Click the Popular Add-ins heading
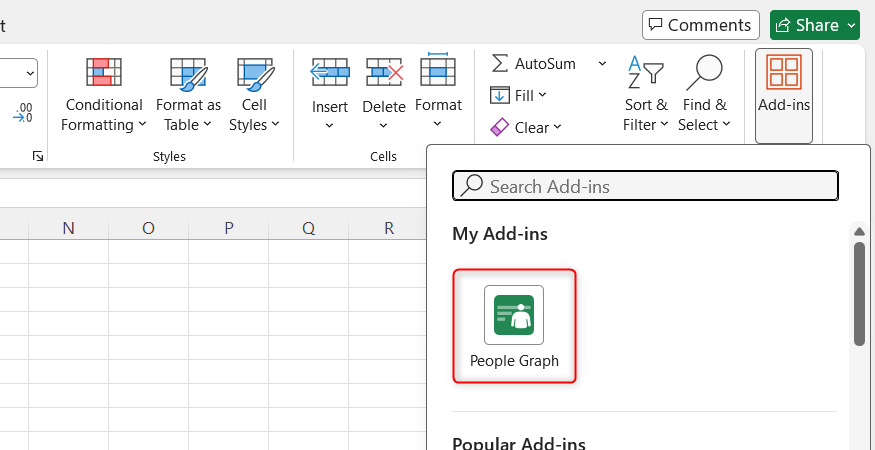Screen dimensions: 875x450 (x=519, y=444)
